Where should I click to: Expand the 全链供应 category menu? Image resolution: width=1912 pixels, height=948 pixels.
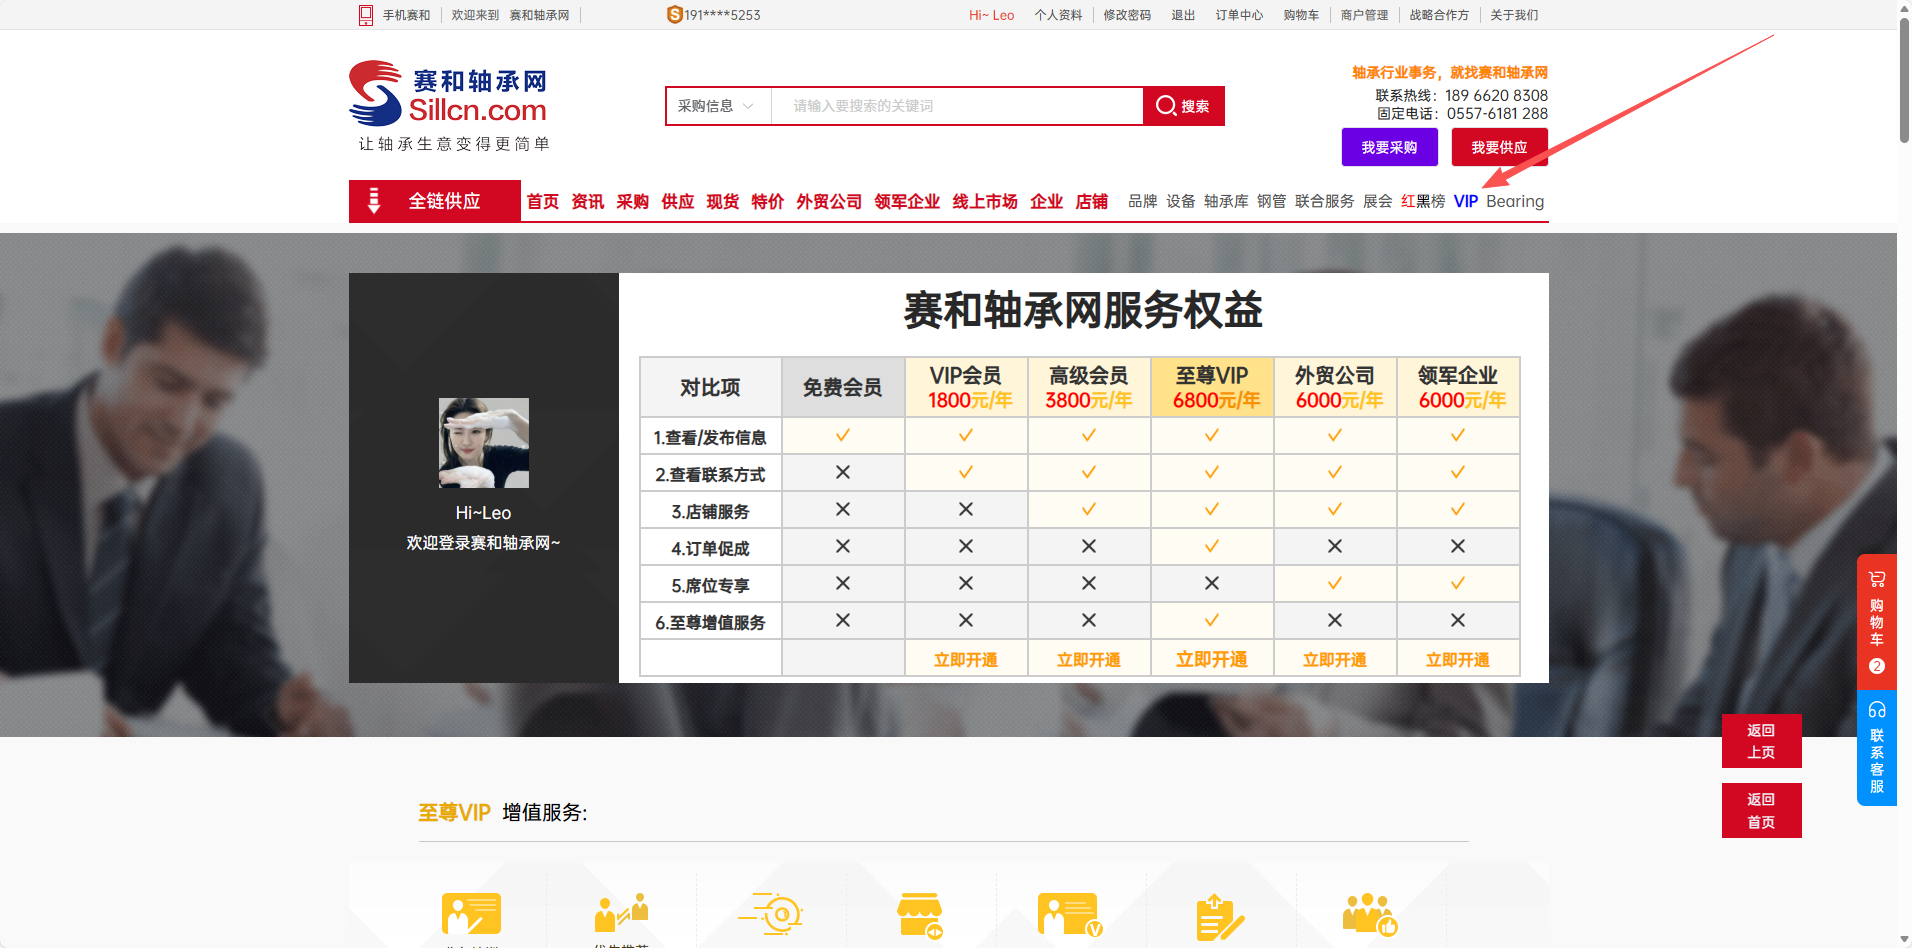pos(435,201)
